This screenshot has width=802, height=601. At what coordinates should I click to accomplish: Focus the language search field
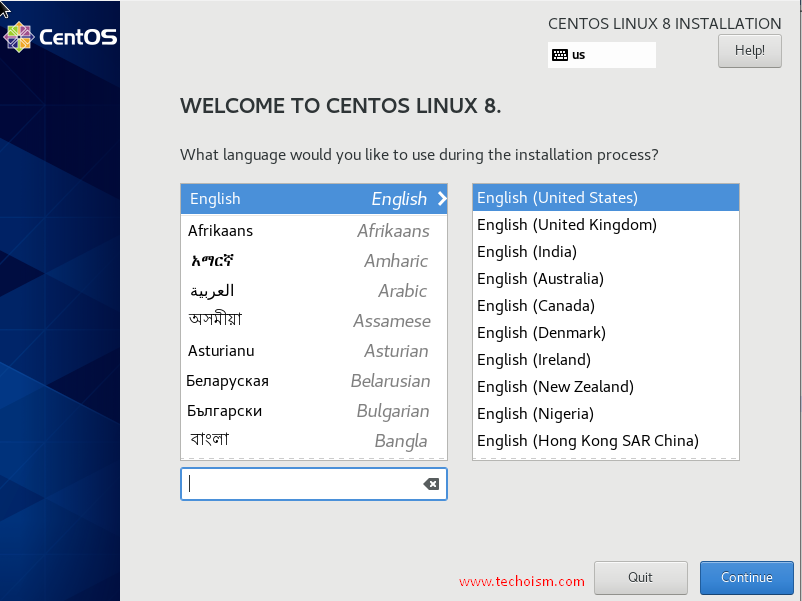(x=314, y=484)
